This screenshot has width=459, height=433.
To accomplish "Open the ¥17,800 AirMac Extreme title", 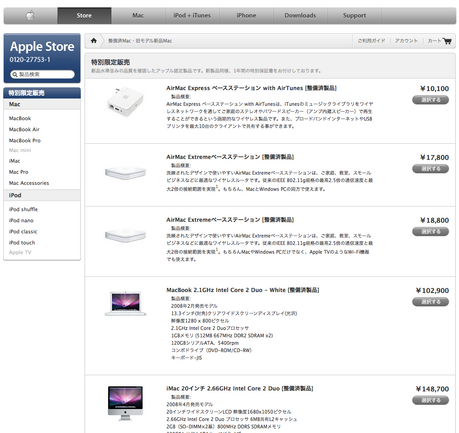I will pos(230,157).
